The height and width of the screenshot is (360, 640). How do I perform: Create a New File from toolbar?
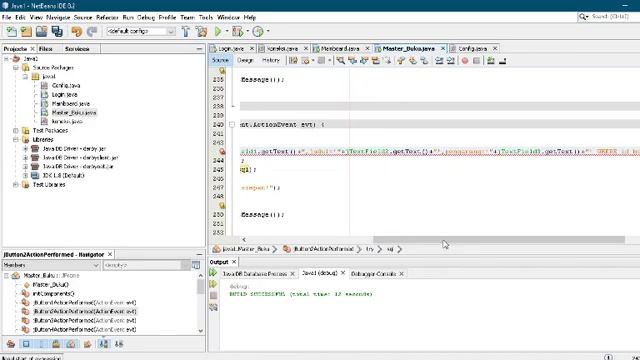[11, 31]
